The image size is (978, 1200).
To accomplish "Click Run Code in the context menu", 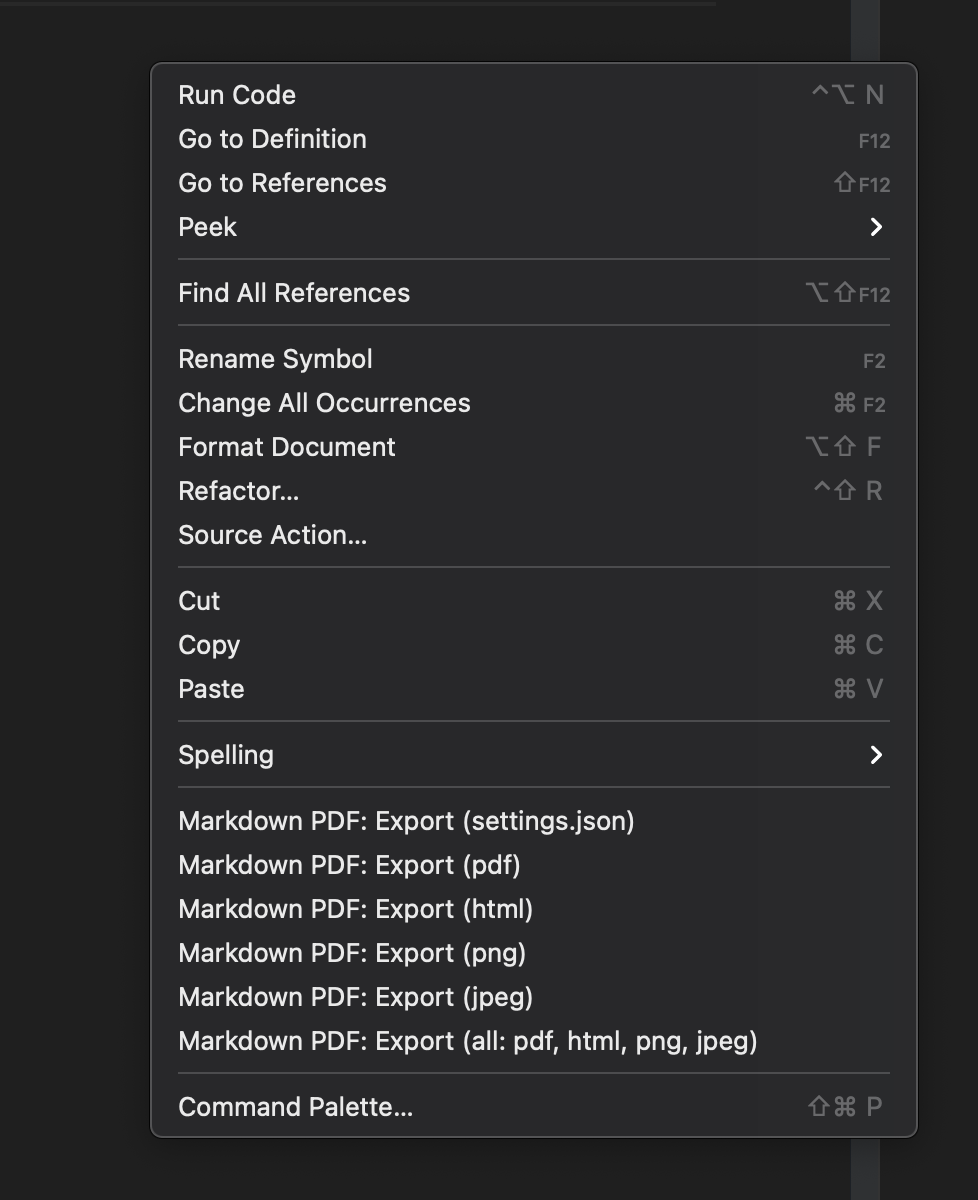I will tap(236, 94).
